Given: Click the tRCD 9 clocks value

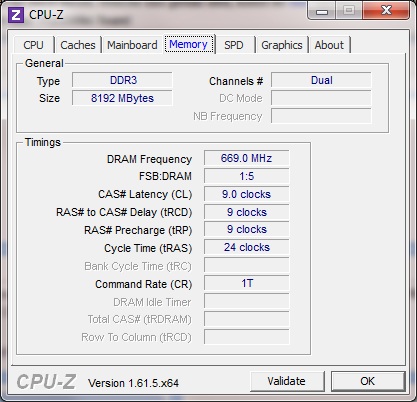Looking at the screenshot, I should pos(247,212).
